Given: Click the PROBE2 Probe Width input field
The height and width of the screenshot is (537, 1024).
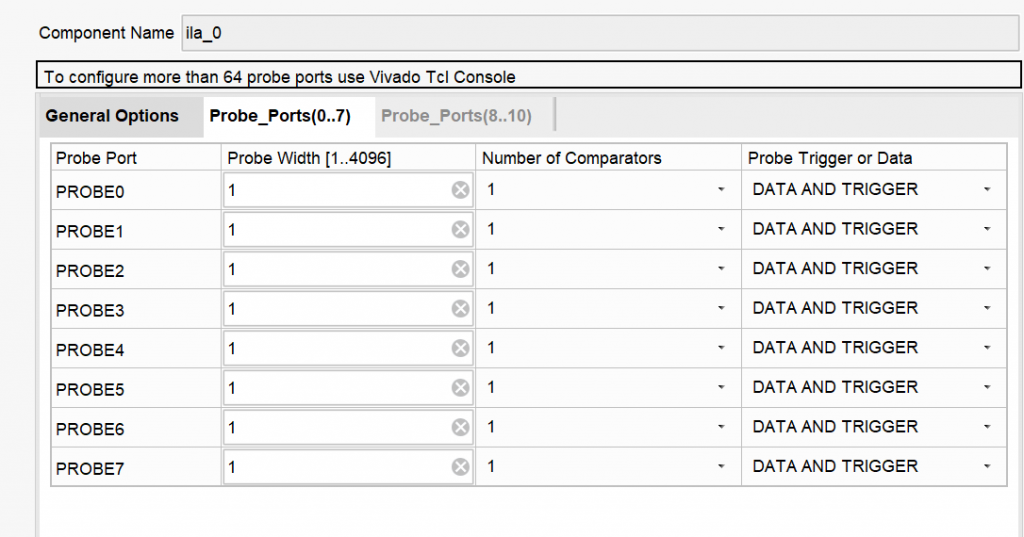Looking at the screenshot, I should click(x=335, y=269).
